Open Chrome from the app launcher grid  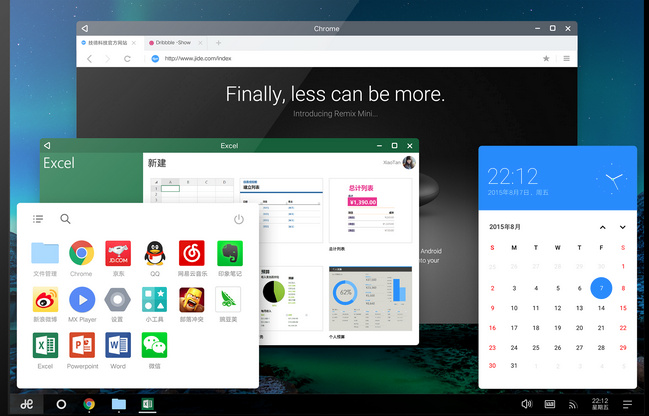pyautogui.click(x=81, y=253)
